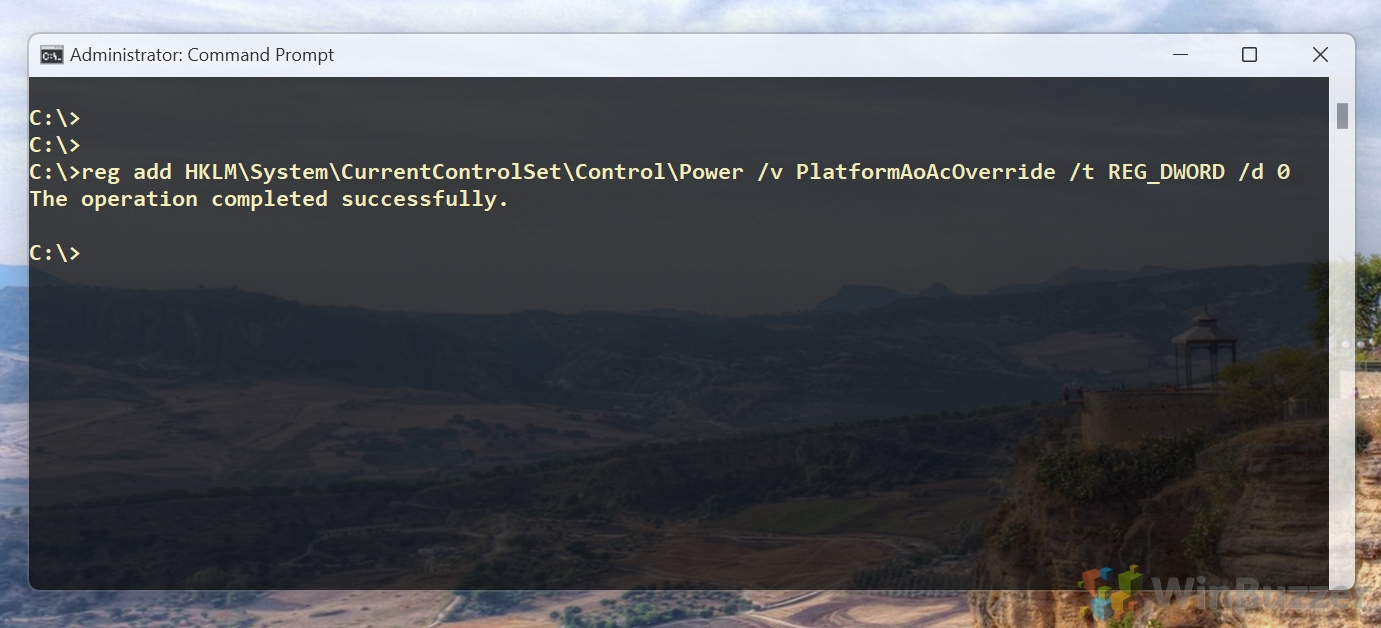This screenshot has height=628, width=1381.
Task: Click 'The operation completed successfully.' message
Action: pos(269,199)
